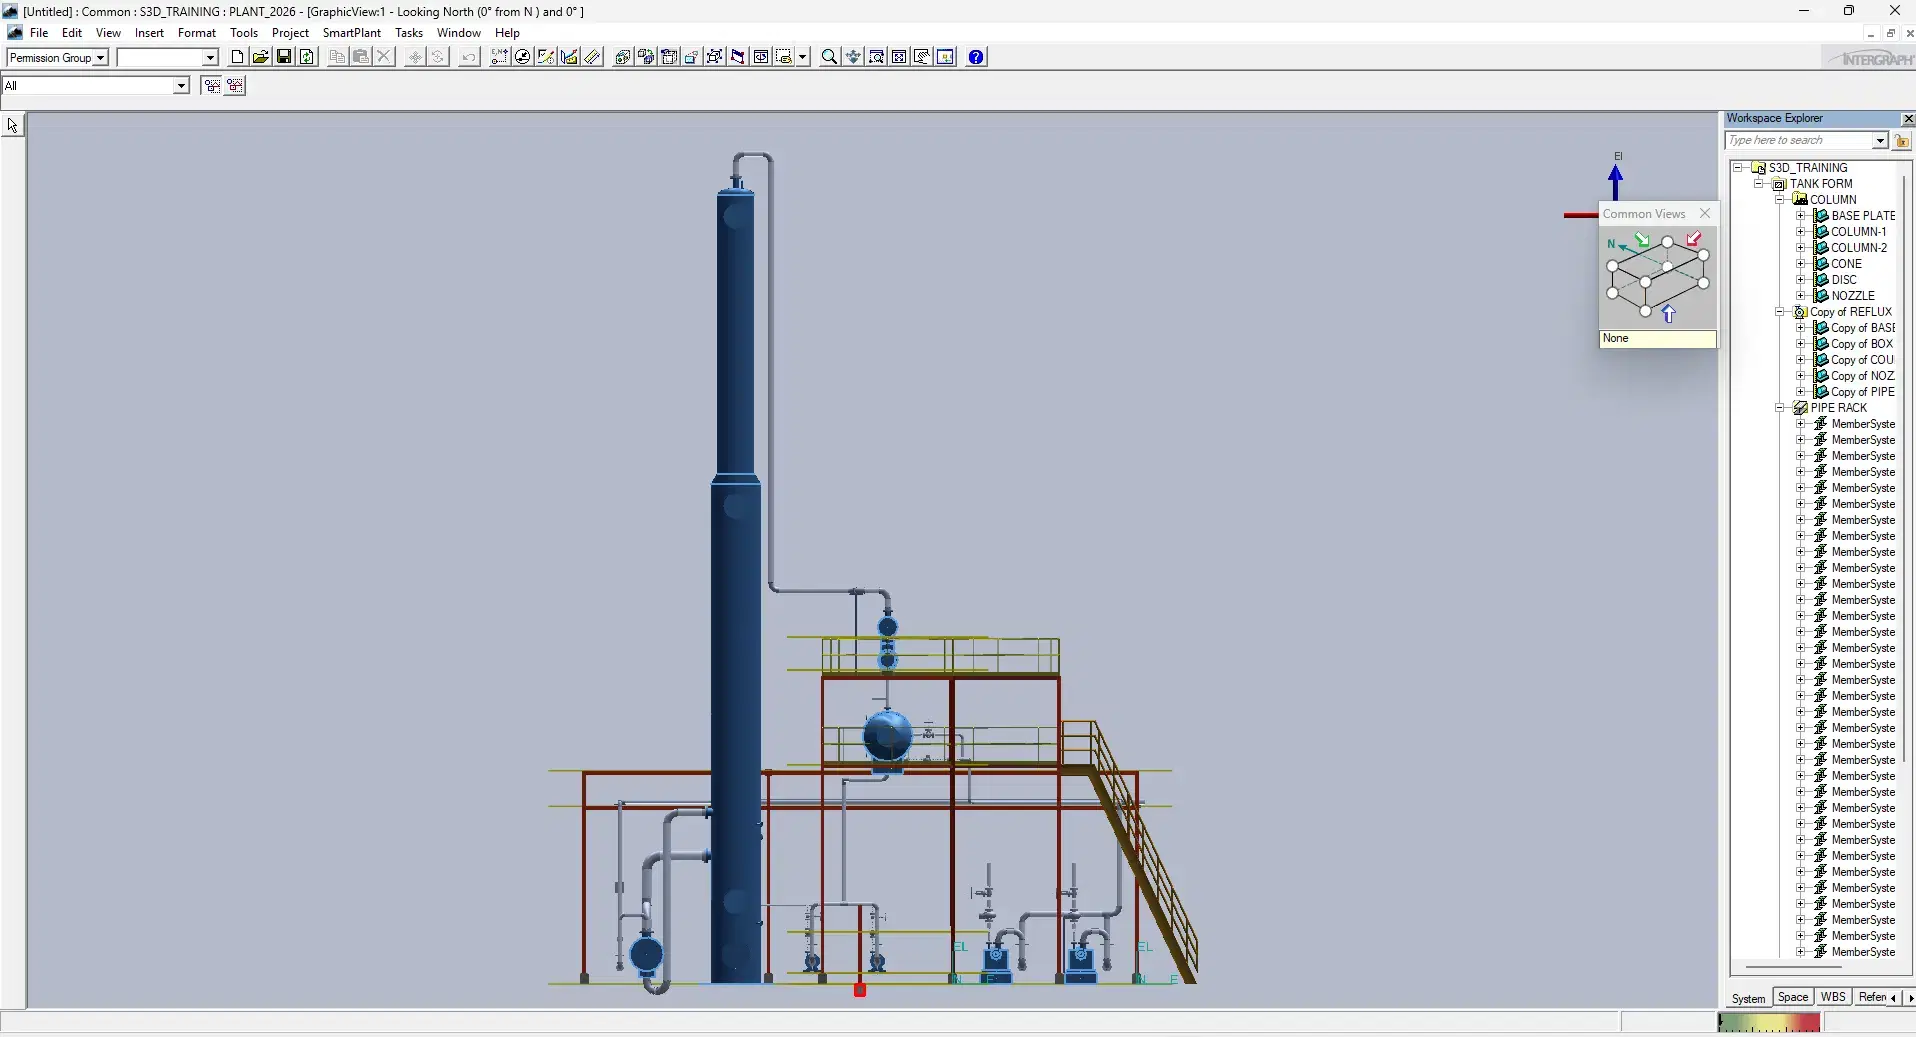Click the red arrow in Common Views
The image size is (1916, 1037).
[1693, 239]
